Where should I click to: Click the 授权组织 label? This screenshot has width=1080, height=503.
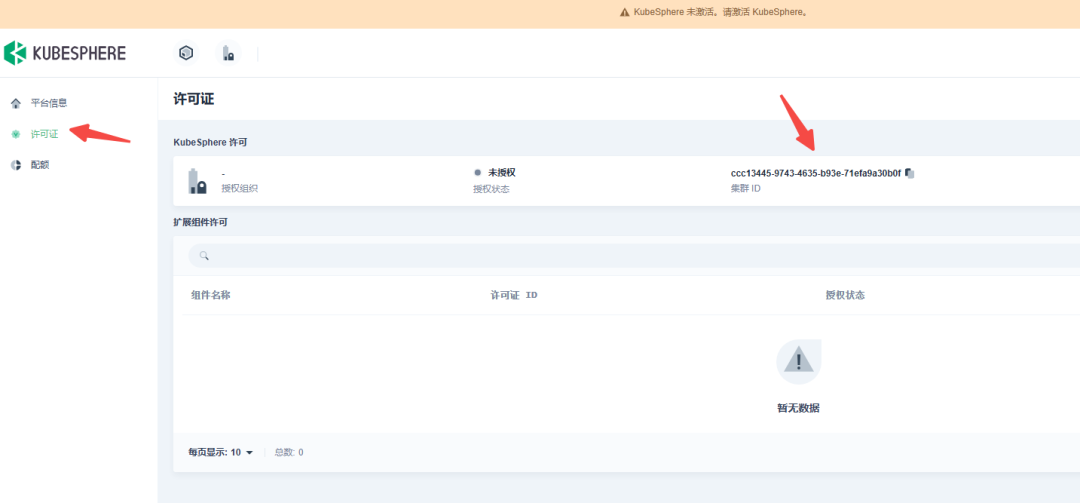(x=239, y=188)
